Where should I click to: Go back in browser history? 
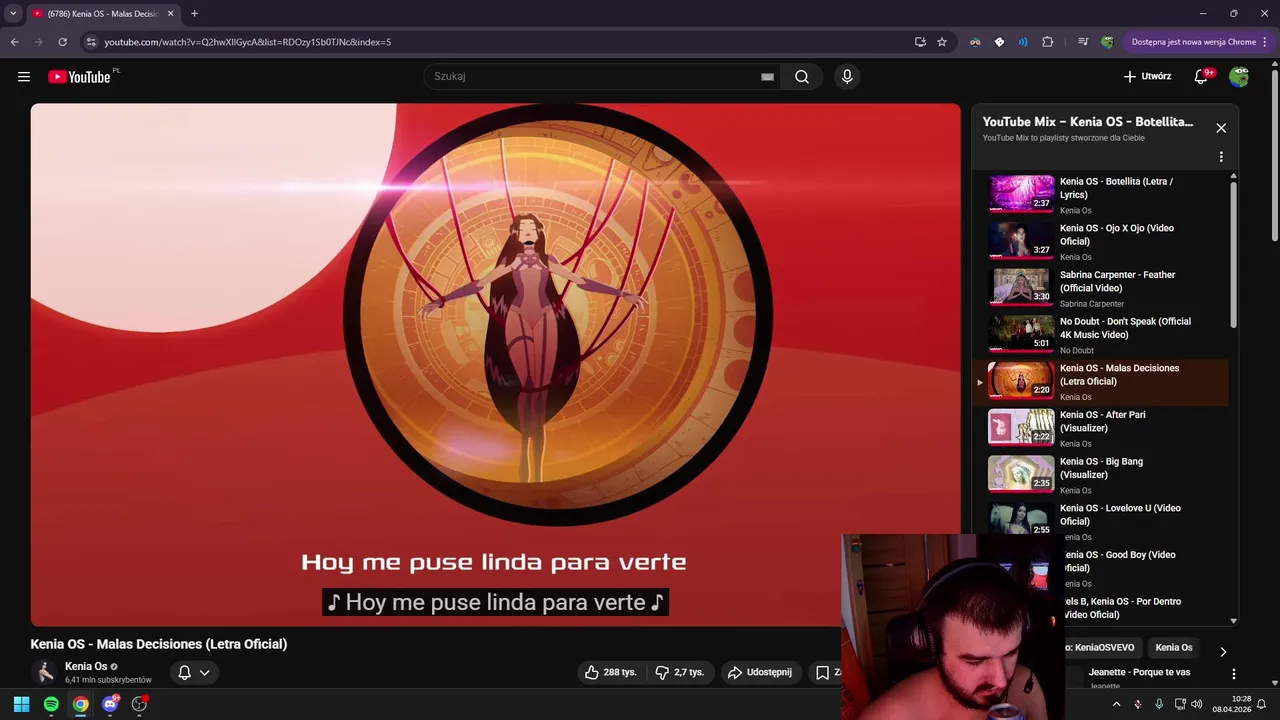(x=14, y=42)
